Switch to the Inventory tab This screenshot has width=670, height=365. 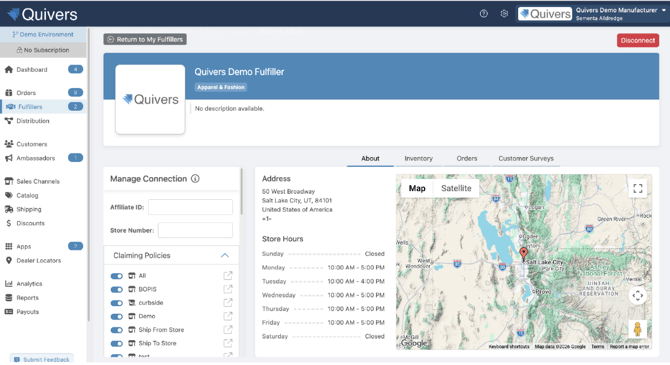tap(418, 159)
